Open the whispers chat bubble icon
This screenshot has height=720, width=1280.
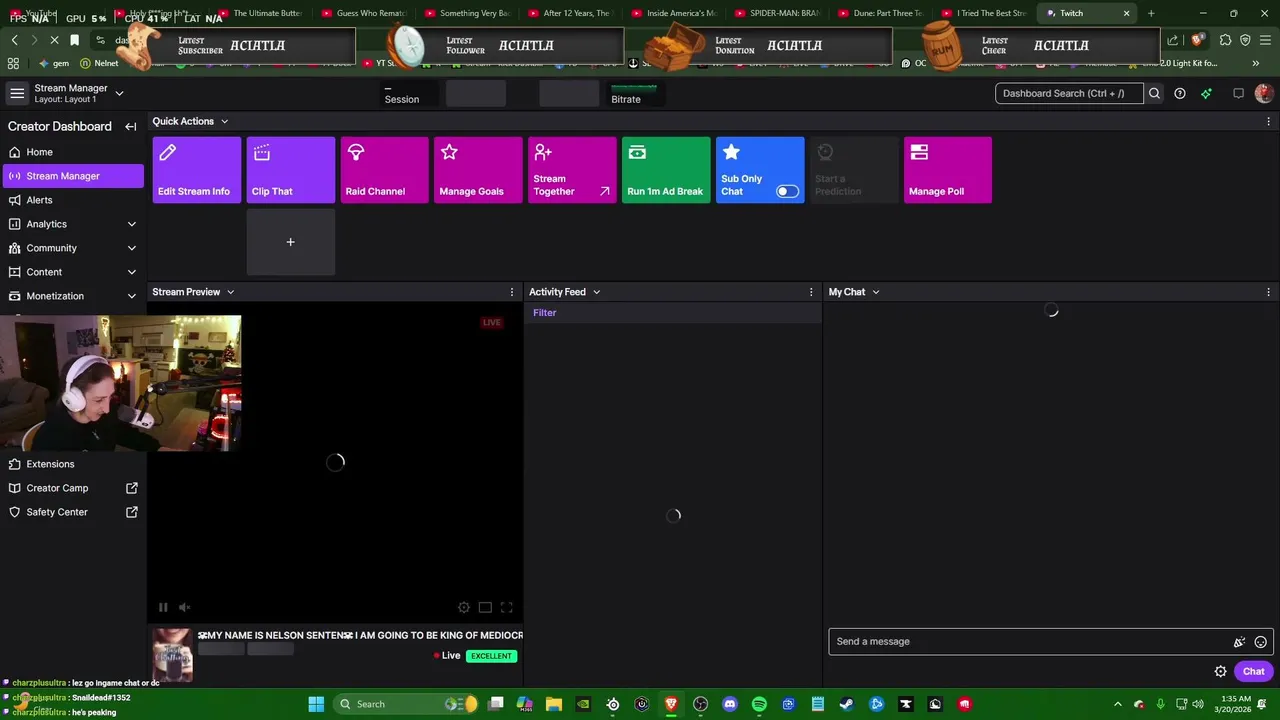coord(1238,93)
